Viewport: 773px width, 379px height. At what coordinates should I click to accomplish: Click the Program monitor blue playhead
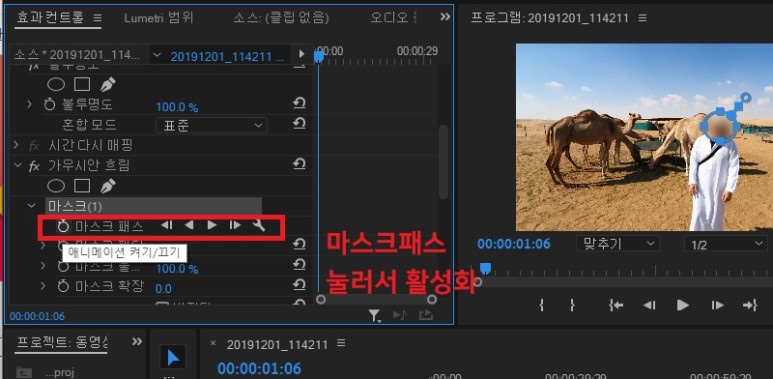point(485,268)
